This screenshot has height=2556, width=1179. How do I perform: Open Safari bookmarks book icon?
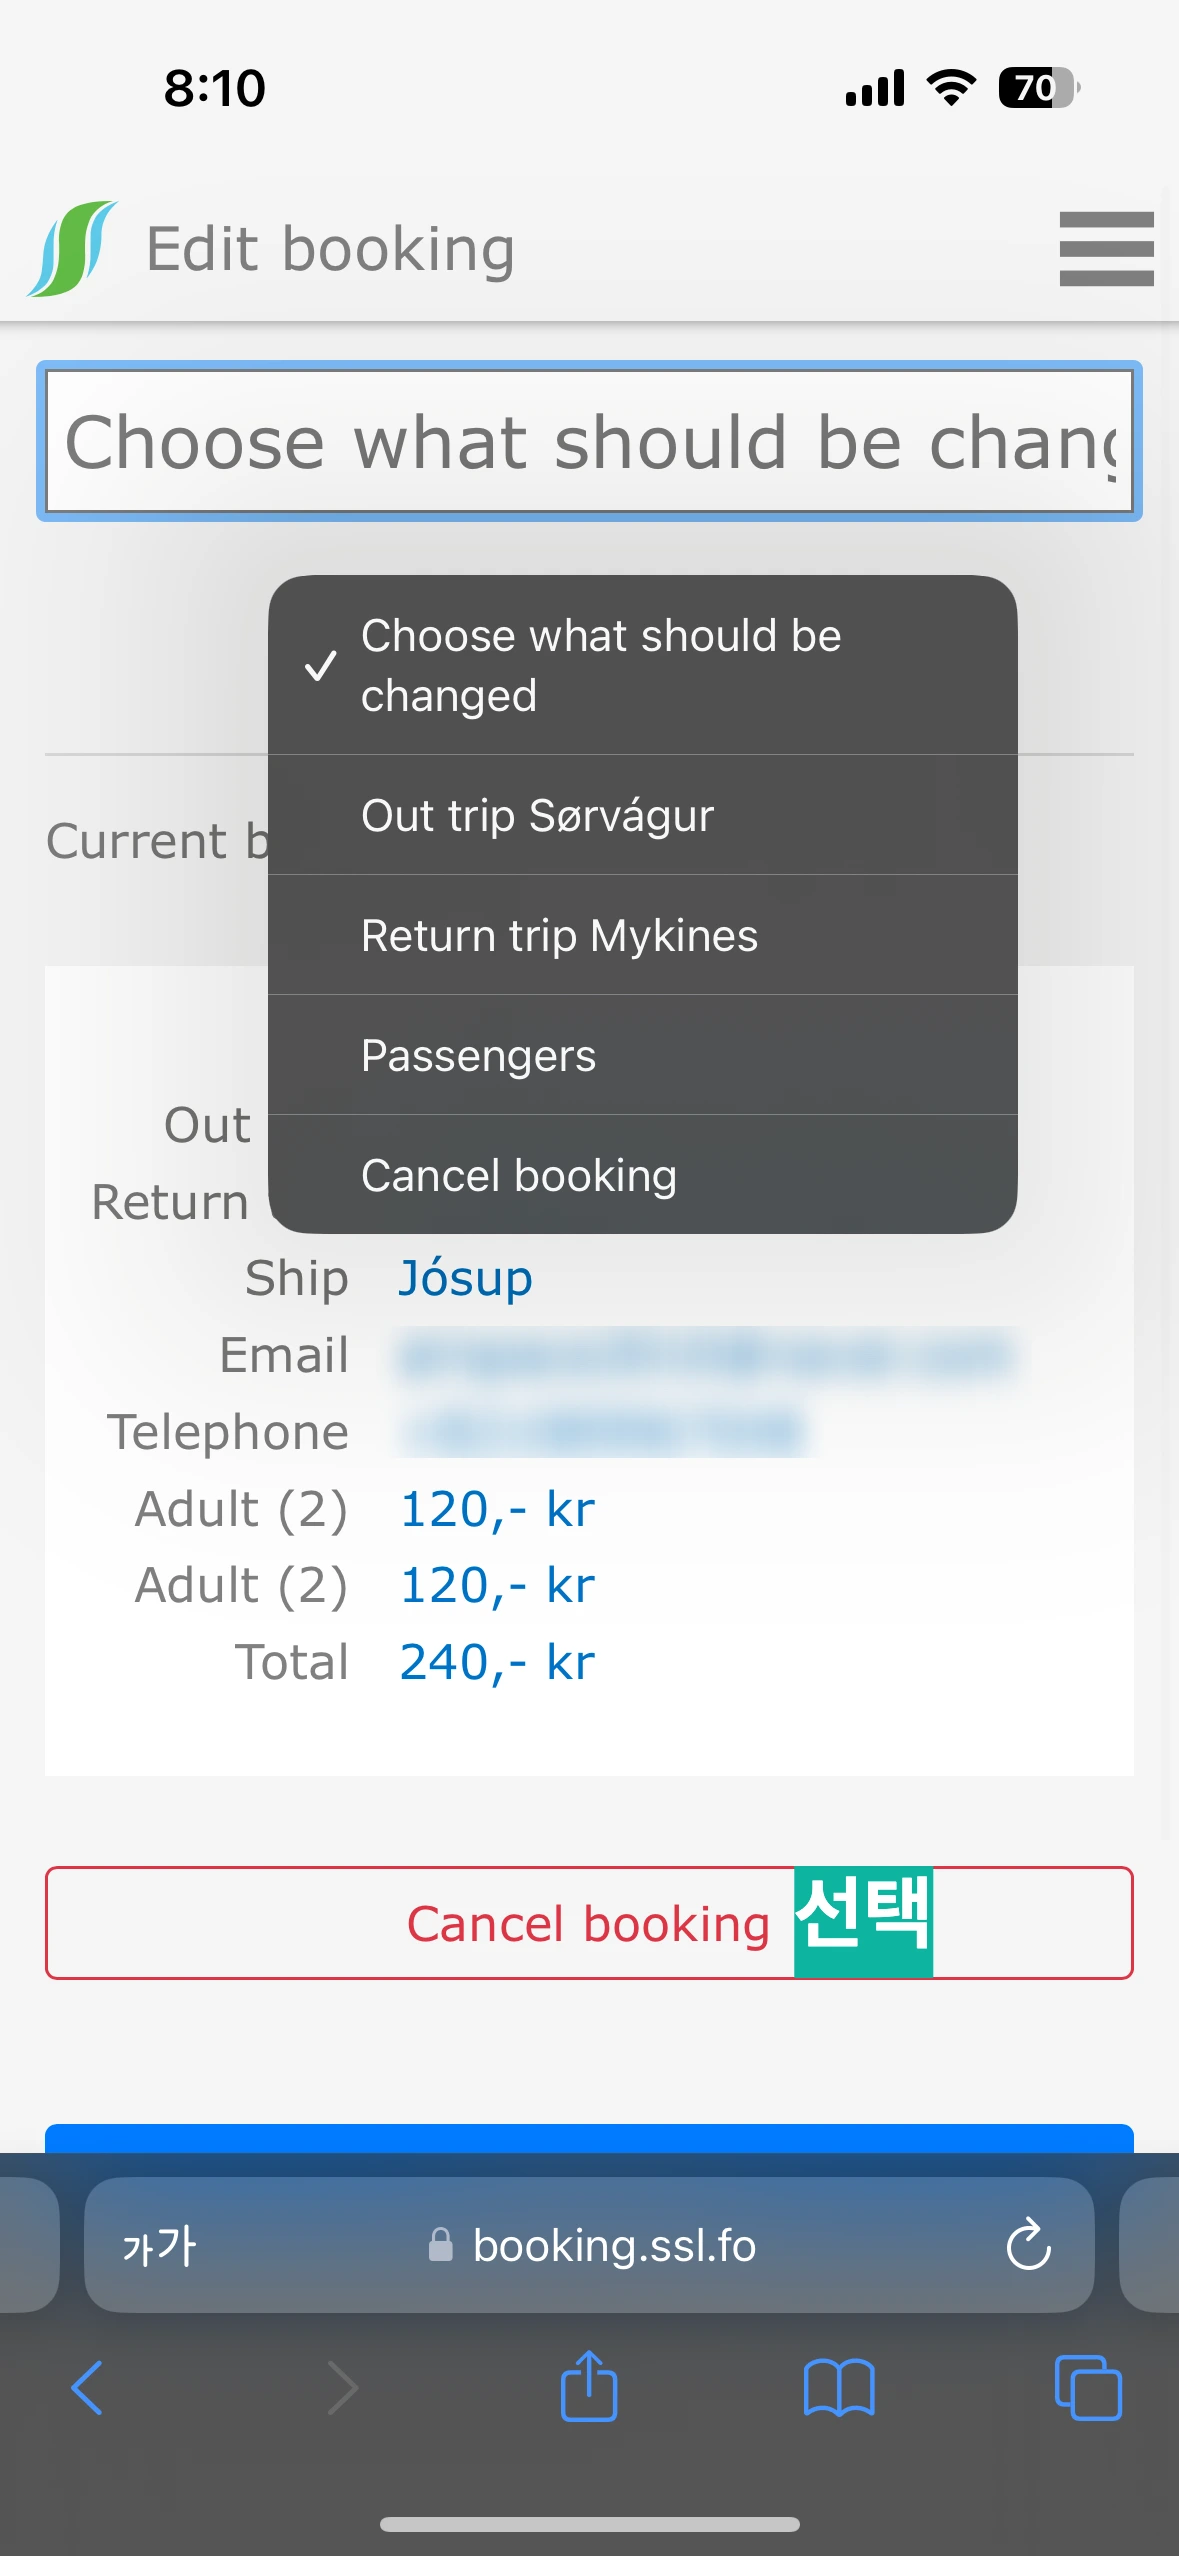[x=839, y=2388]
